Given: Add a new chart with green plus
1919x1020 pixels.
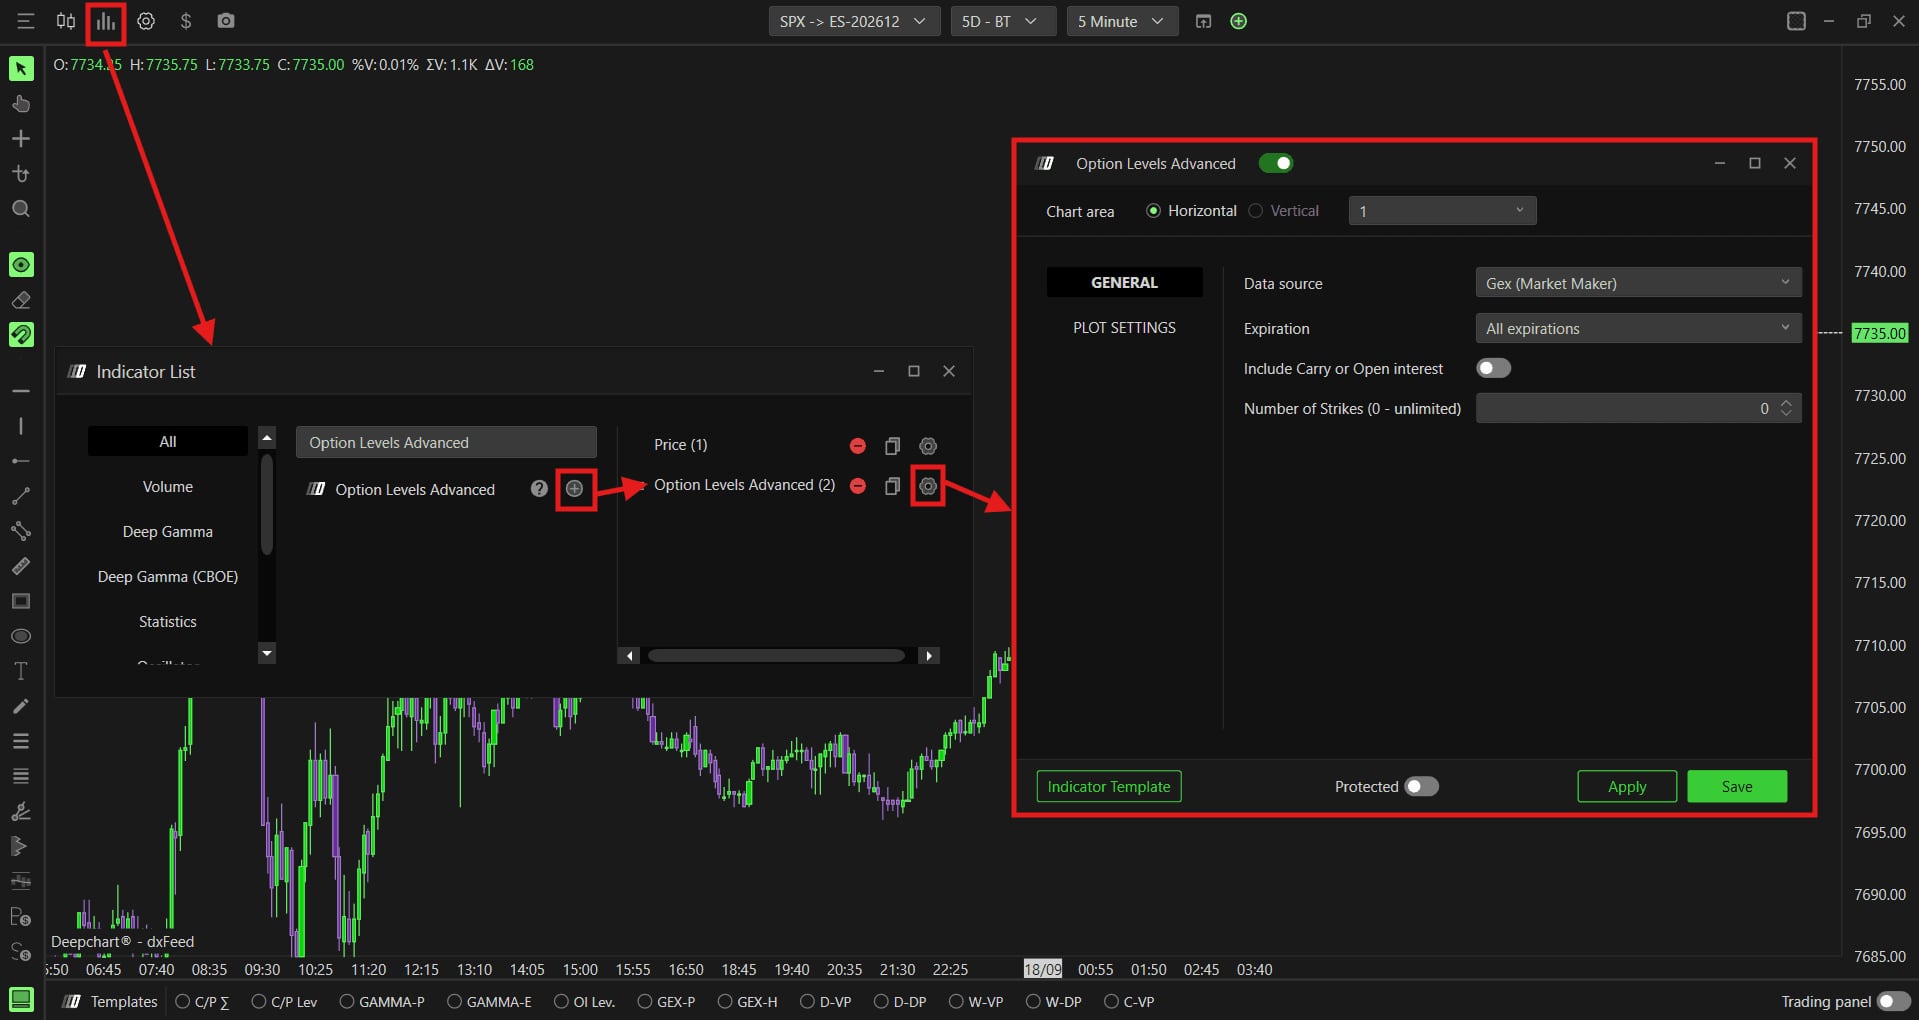Looking at the screenshot, I should 1239,21.
